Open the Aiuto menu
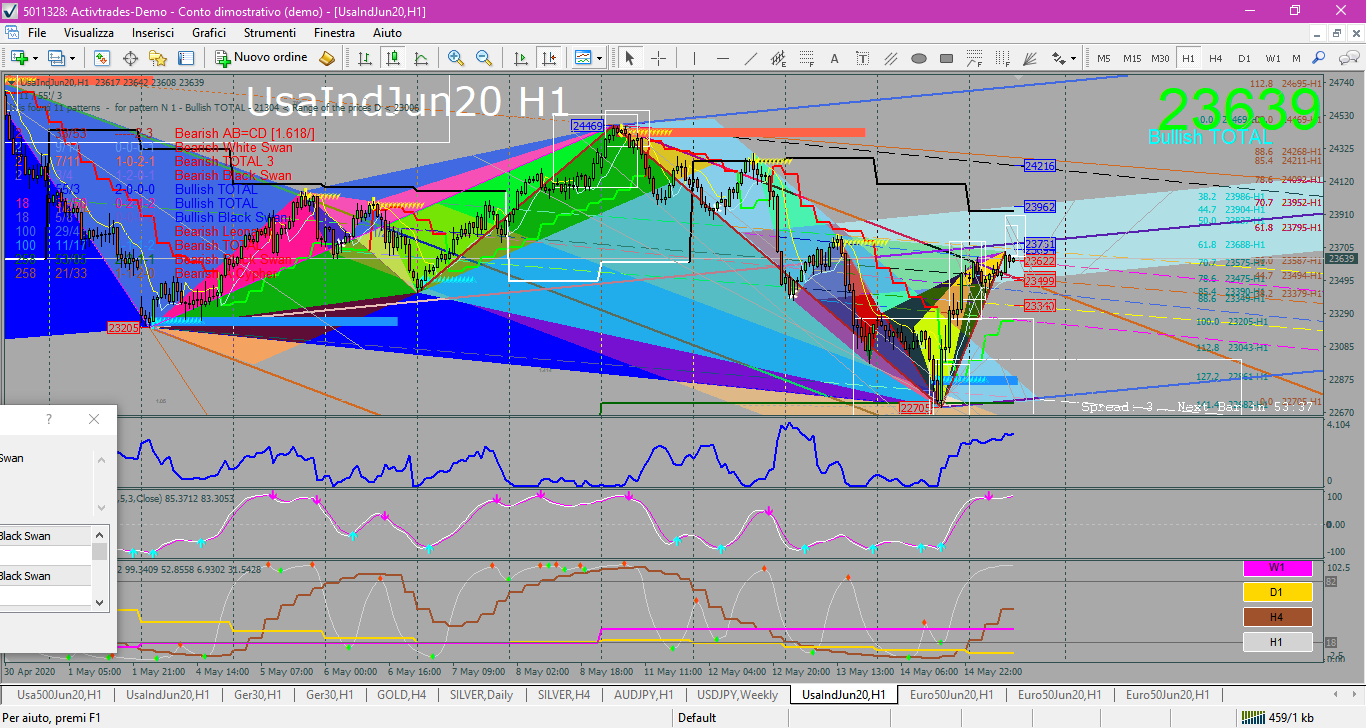Screen dimensions: 1366x728 coord(387,33)
